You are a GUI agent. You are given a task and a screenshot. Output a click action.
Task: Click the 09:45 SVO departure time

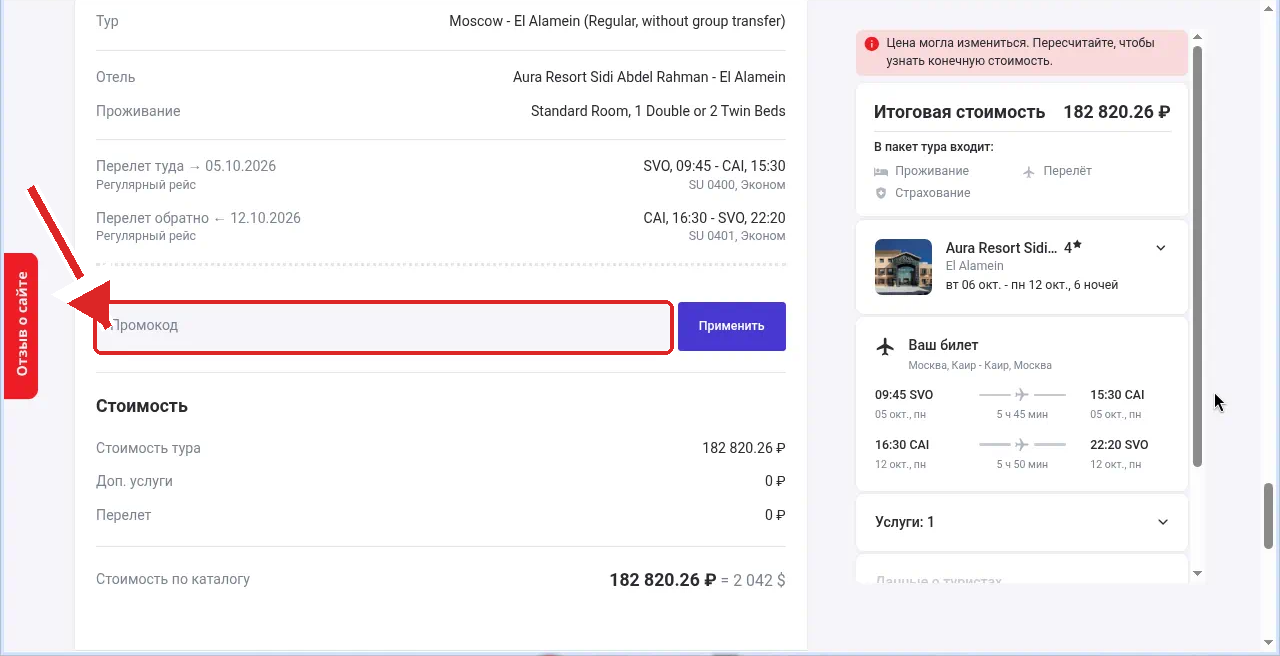(x=904, y=395)
